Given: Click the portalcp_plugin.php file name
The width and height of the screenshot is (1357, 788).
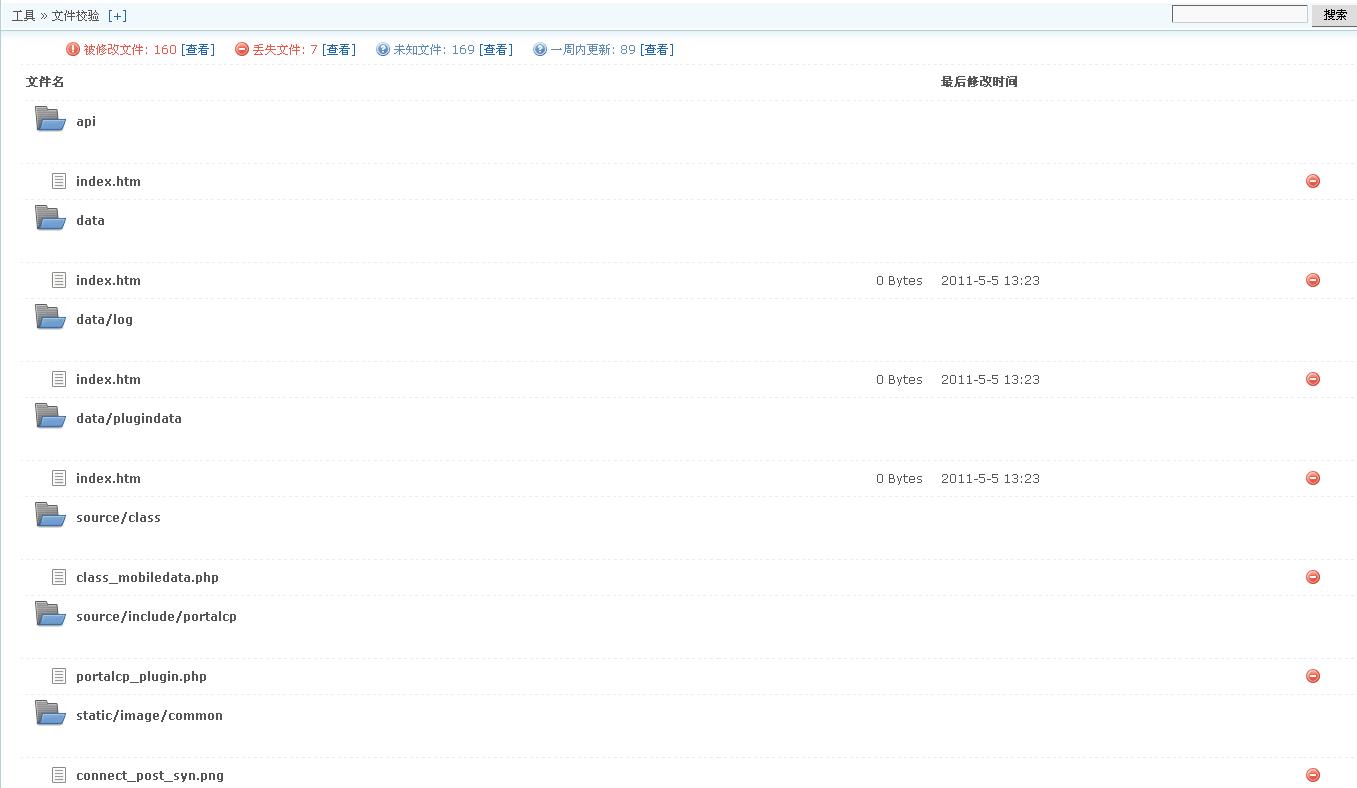Looking at the screenshot, I should (x=141, y=676).
